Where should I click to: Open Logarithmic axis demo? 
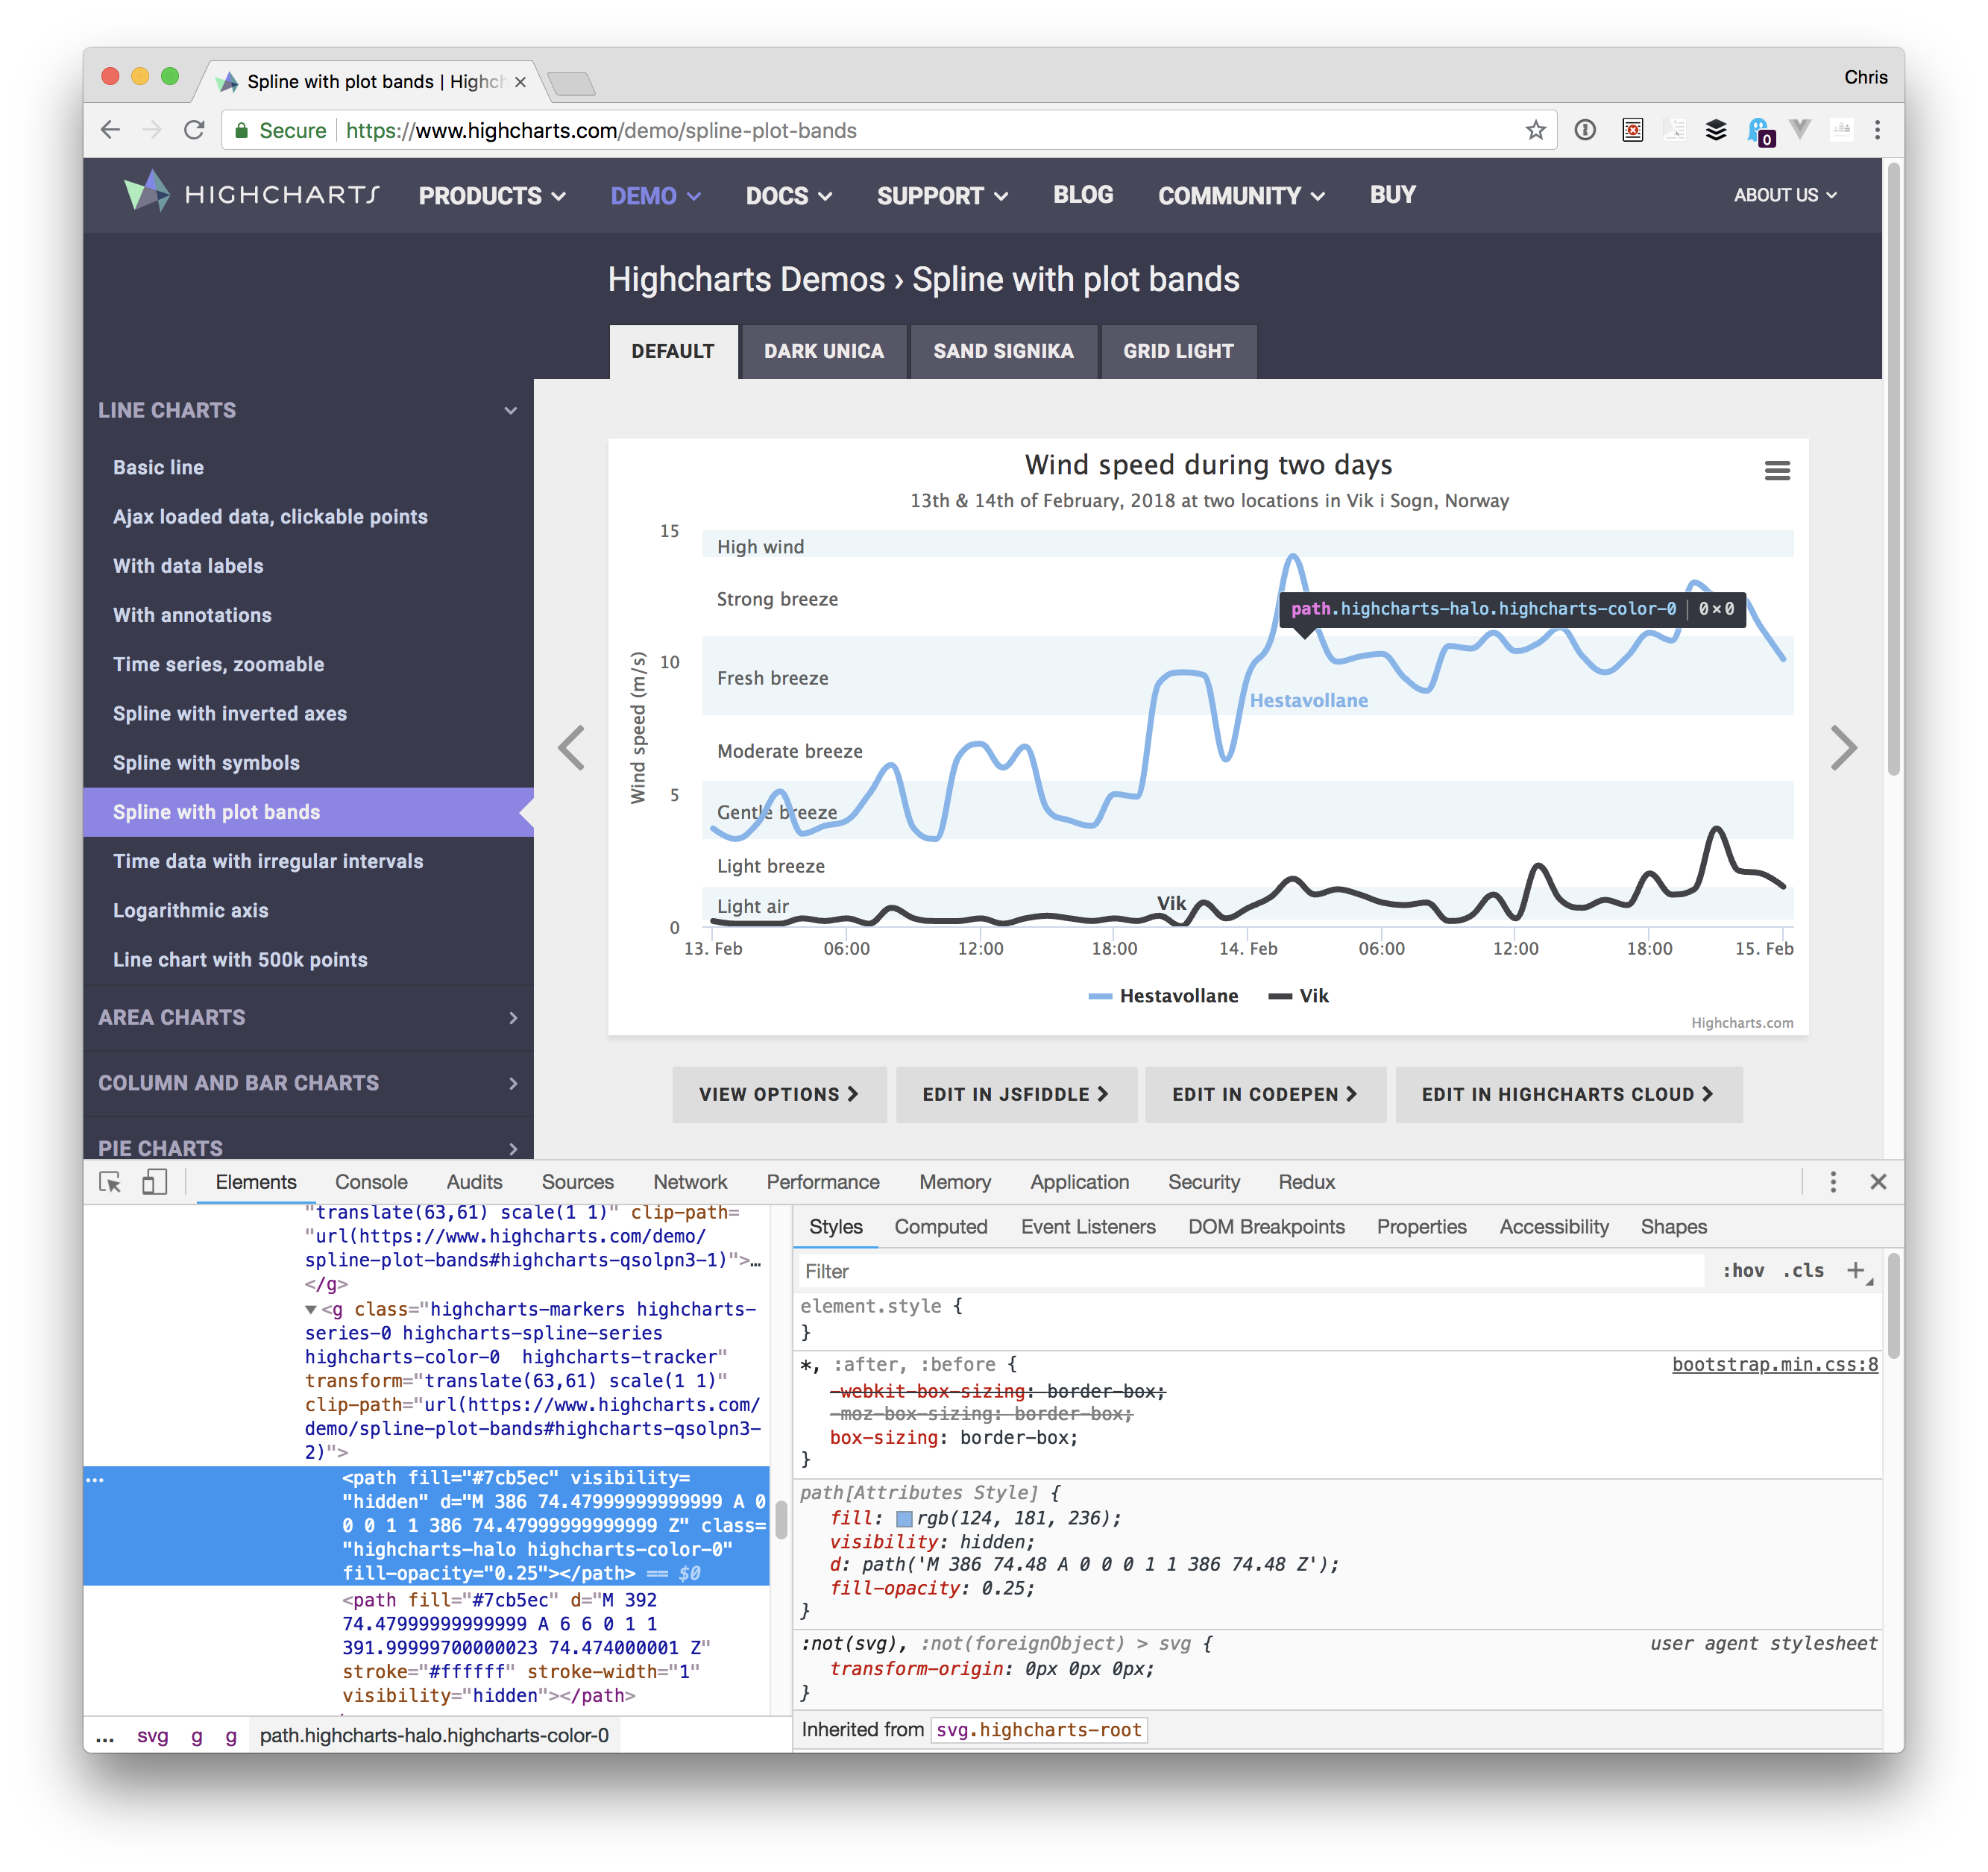tap(190, 910)
